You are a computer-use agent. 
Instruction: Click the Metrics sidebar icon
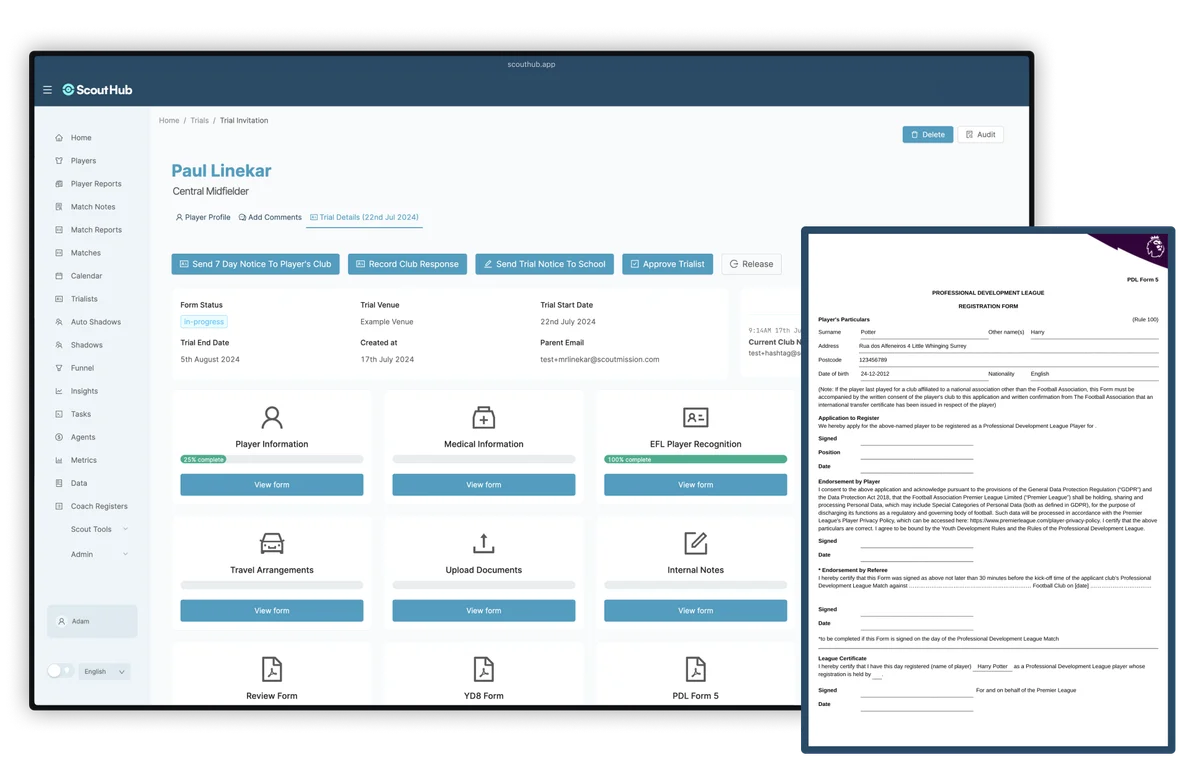click(59, 460)
